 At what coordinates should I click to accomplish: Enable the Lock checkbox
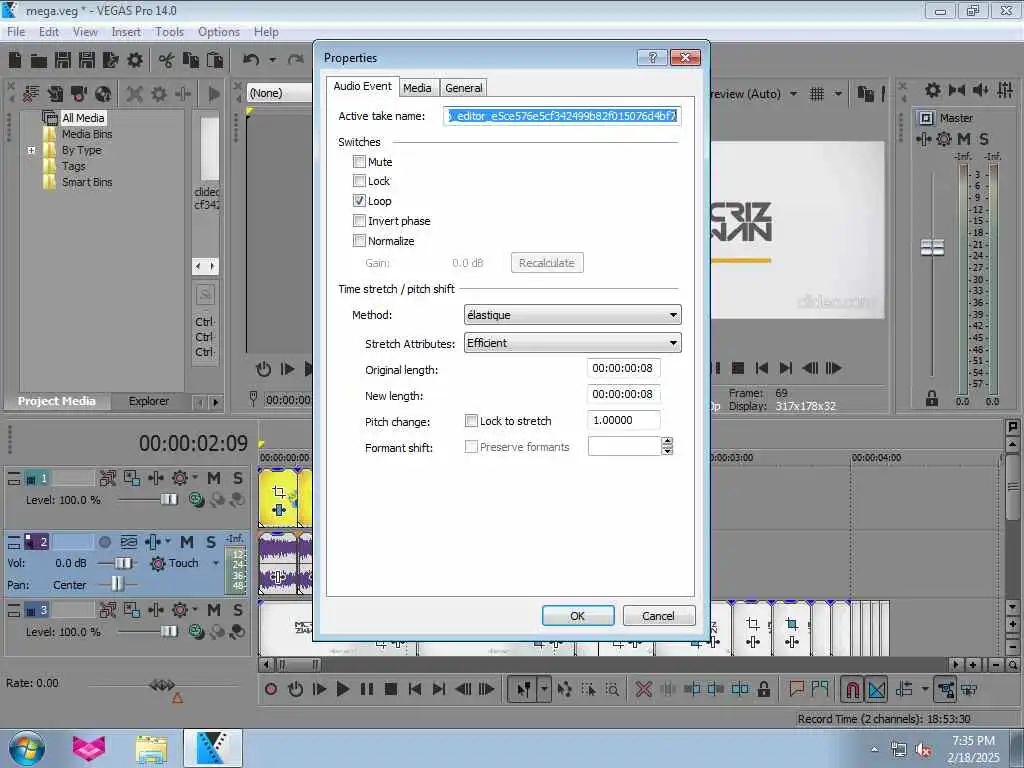click(359, 181)
